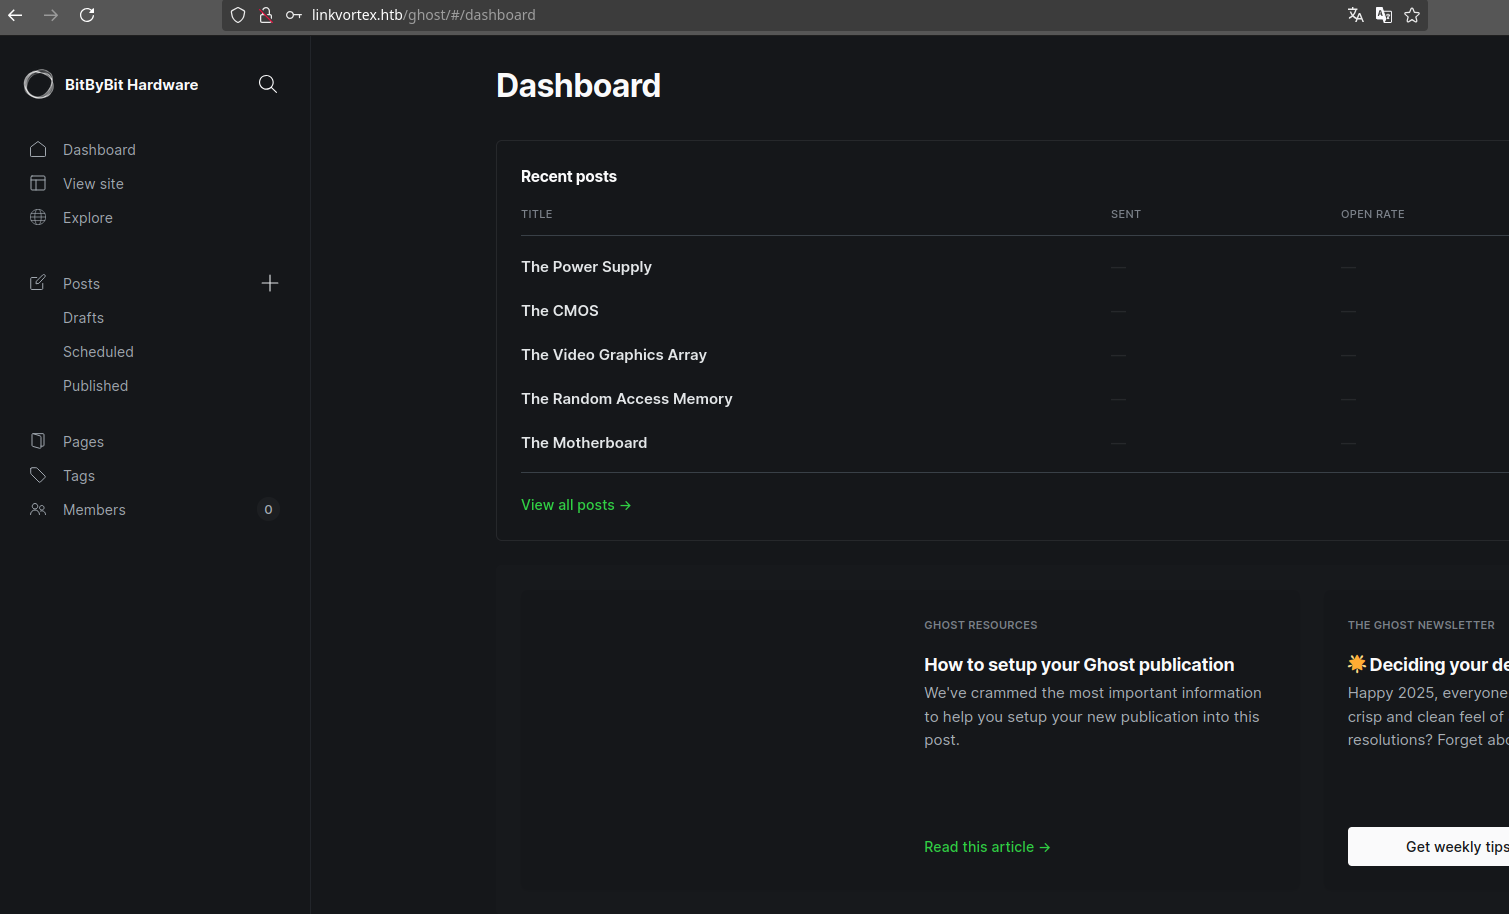The height and width of the screenshot is (914, 1509).
Task: Select the BitByBit Hardware site title
Action: [131, 85]
